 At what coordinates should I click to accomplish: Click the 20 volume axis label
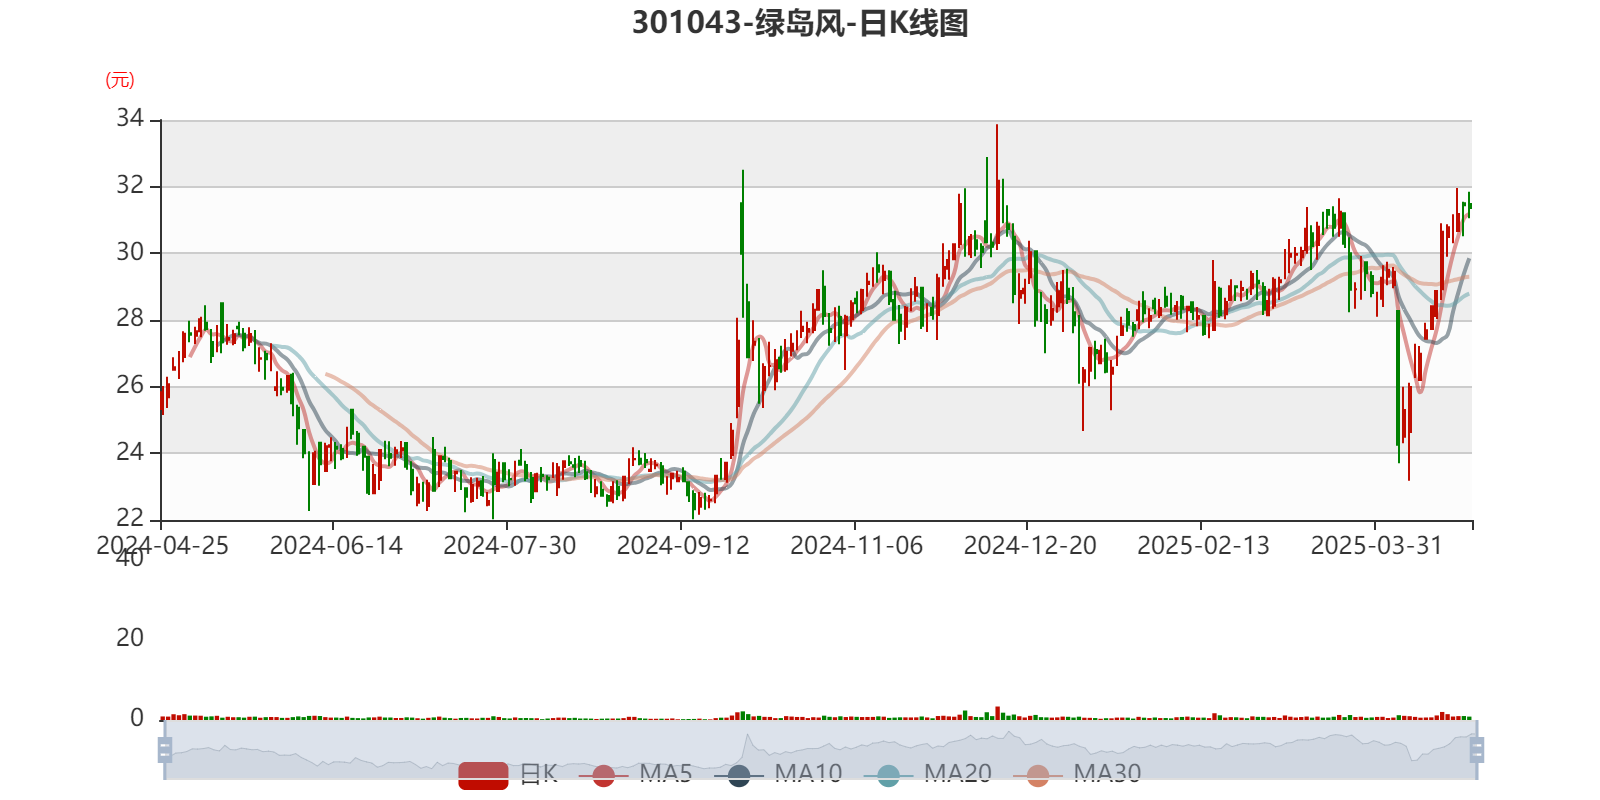tap(130, 638)
